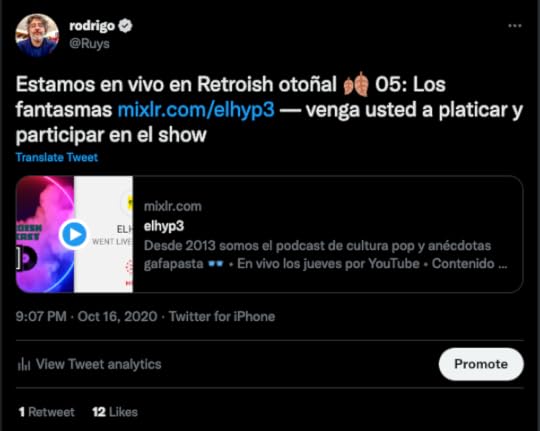Open the card description about podcast de cultura pop

pyautogui.click(x=325, y=255)
